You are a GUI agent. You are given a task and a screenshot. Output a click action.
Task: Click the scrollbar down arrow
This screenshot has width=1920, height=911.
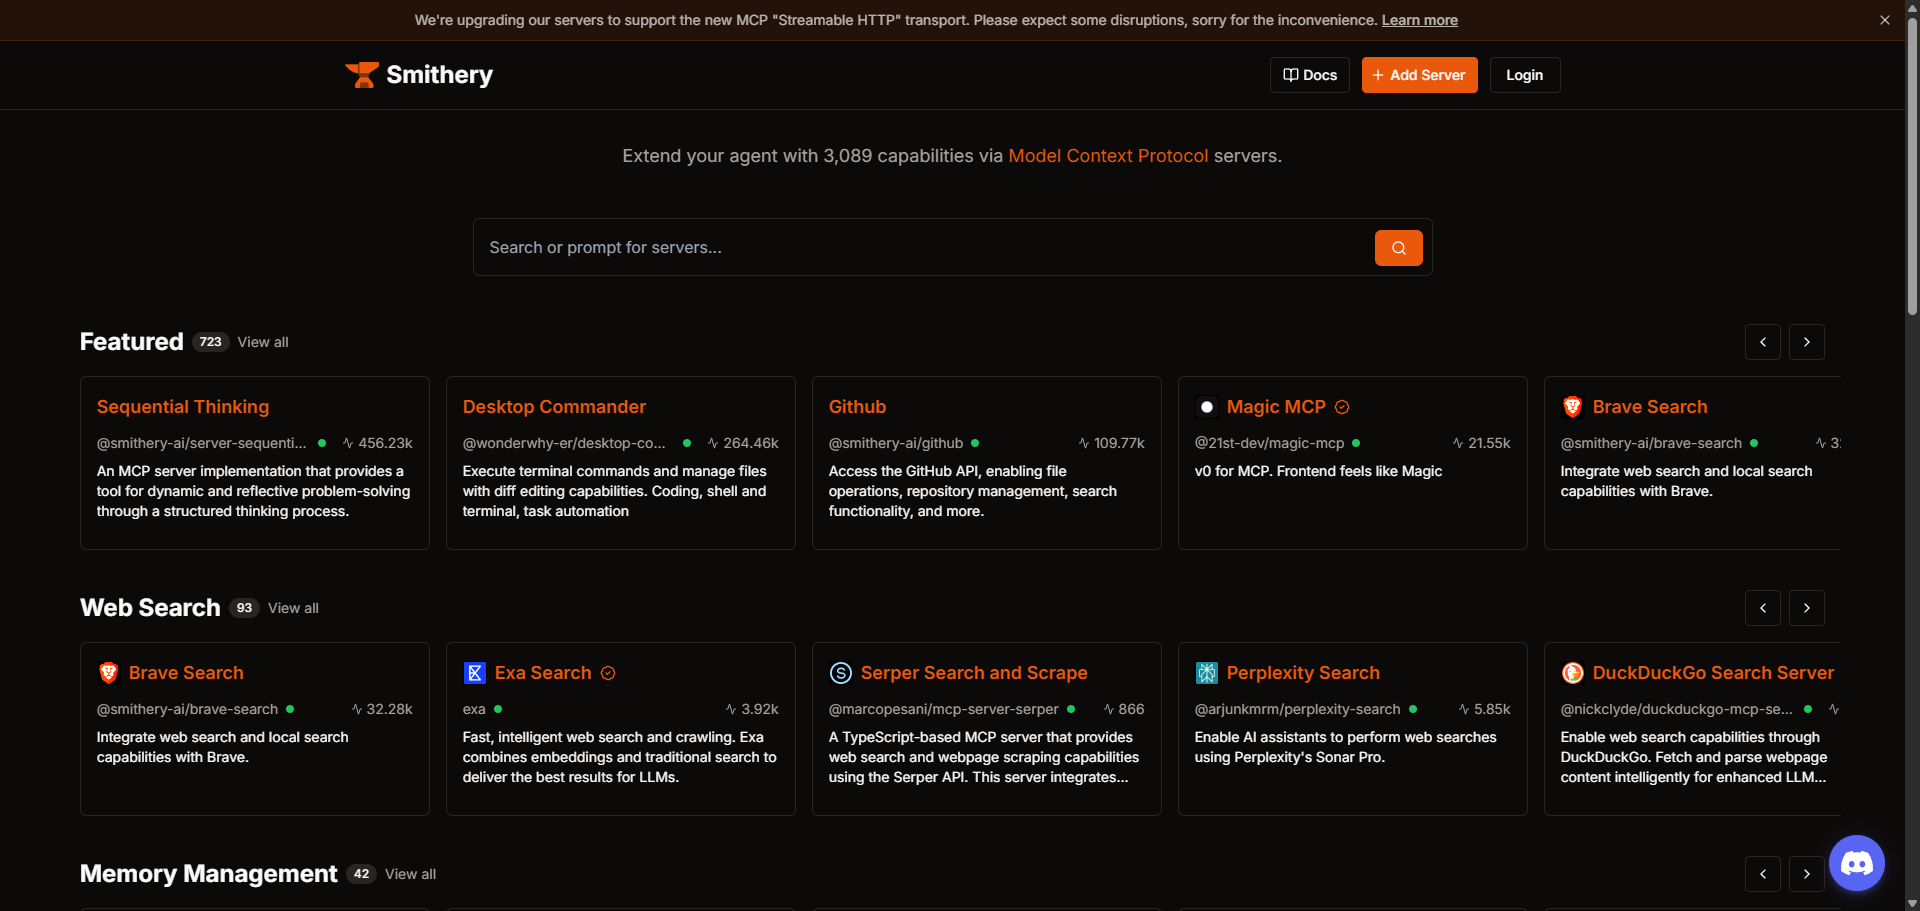[x=1912, y=903]
